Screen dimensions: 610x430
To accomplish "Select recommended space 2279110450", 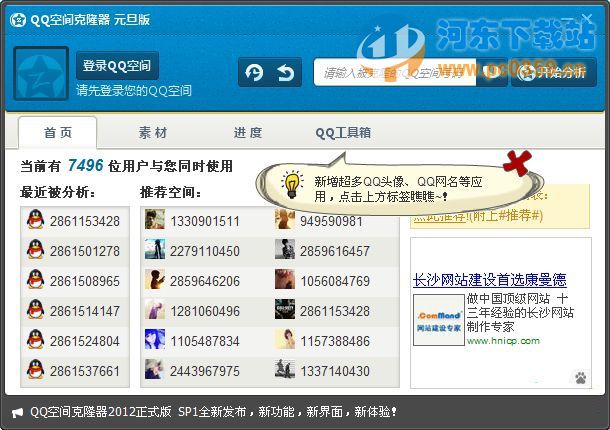I will click(205, 251).
